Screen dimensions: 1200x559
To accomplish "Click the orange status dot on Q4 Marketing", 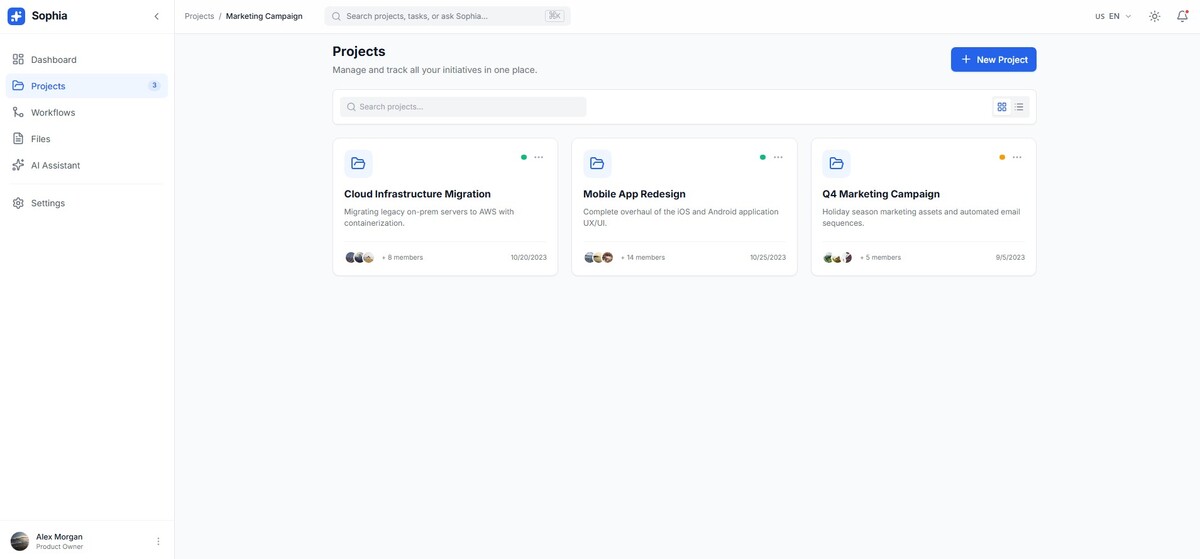I will 1002,157.
